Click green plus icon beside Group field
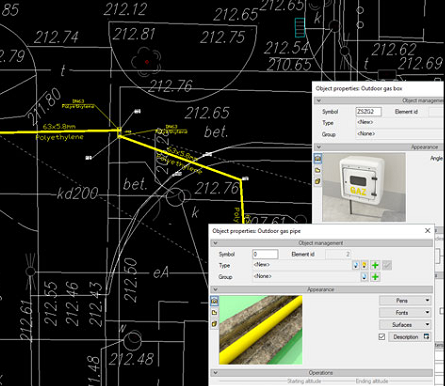This screenshot has width=445, height=386. click(x=375, y=277)
